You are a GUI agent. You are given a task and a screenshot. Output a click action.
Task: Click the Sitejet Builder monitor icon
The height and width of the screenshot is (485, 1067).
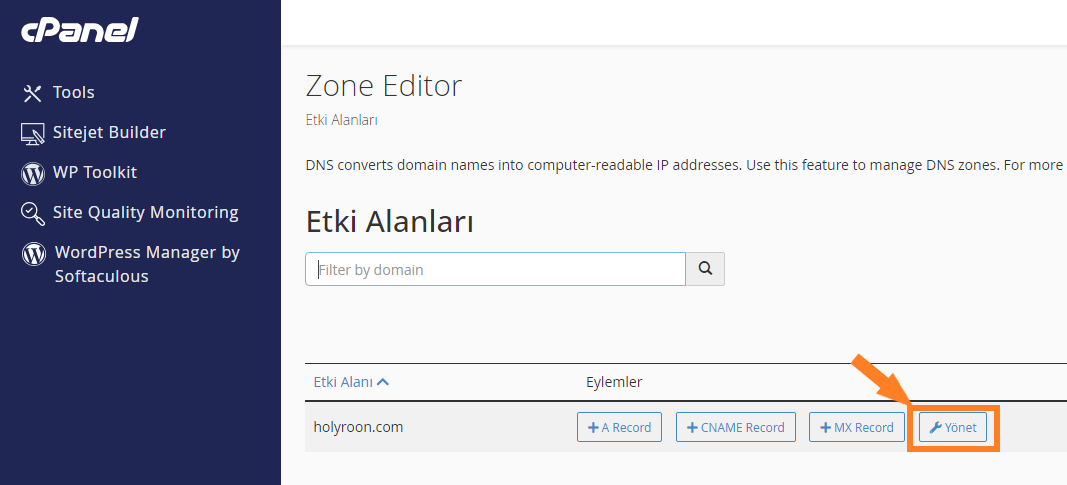point(33,133)
